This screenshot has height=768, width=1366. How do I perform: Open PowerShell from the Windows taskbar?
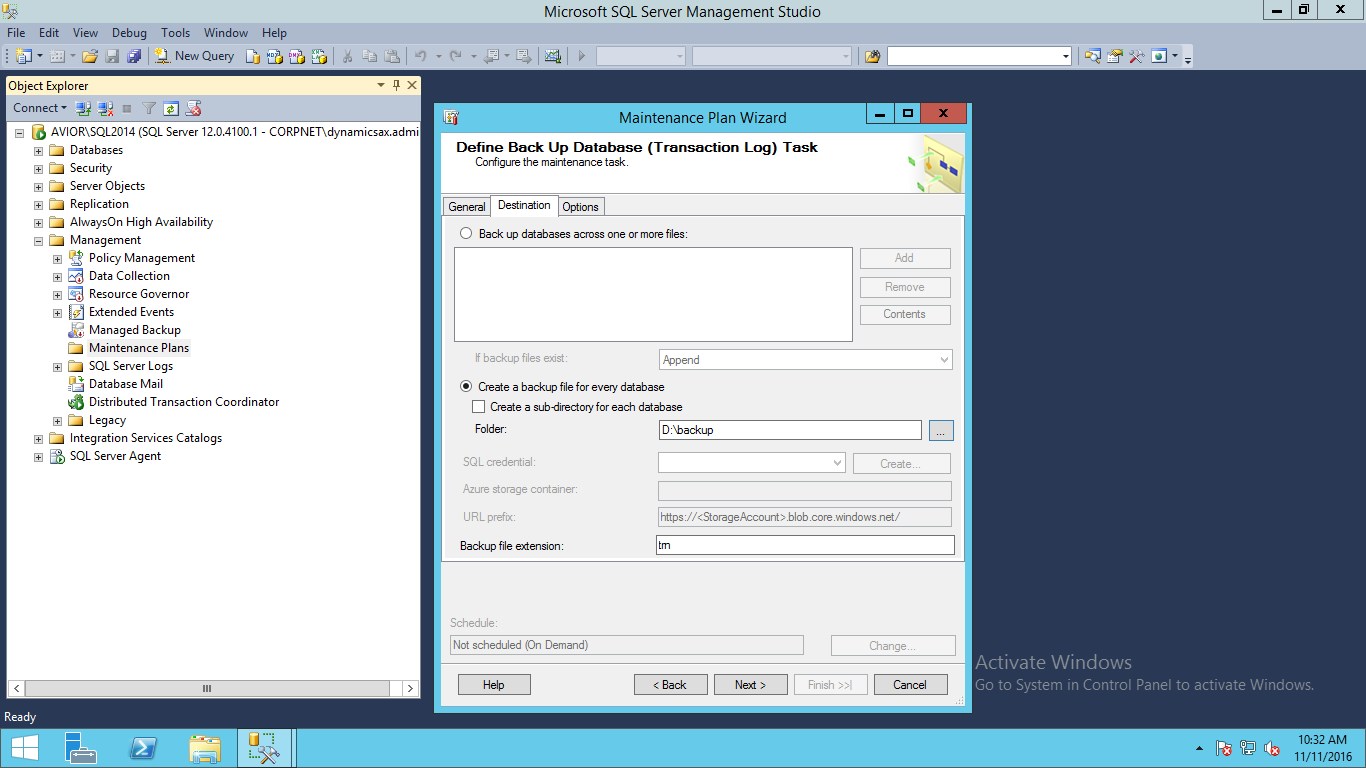coord(143,748)
